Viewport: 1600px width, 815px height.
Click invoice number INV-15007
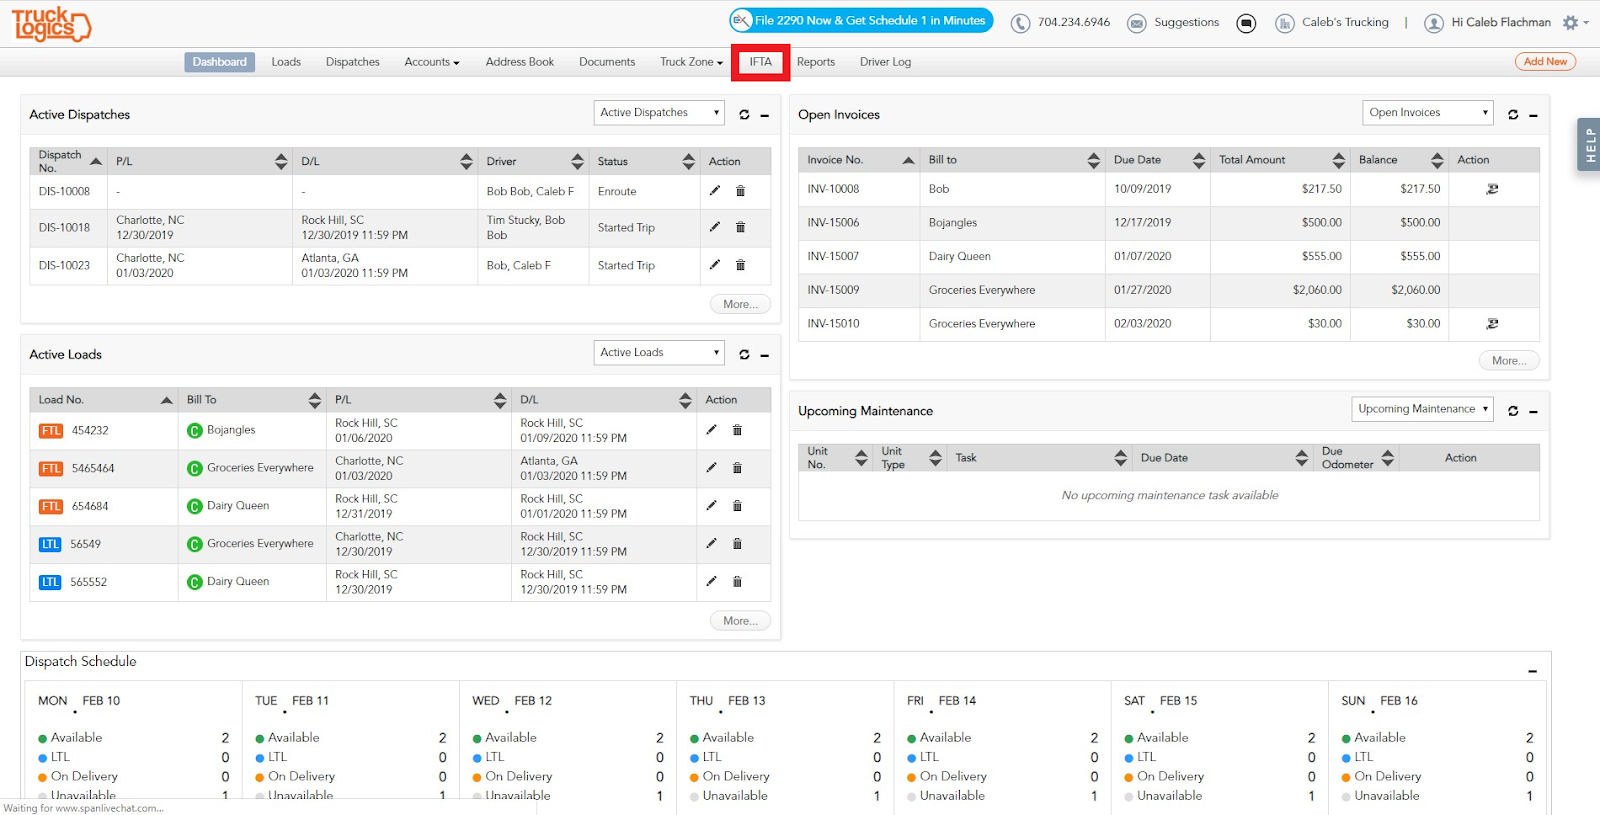[x=833, y=256]
